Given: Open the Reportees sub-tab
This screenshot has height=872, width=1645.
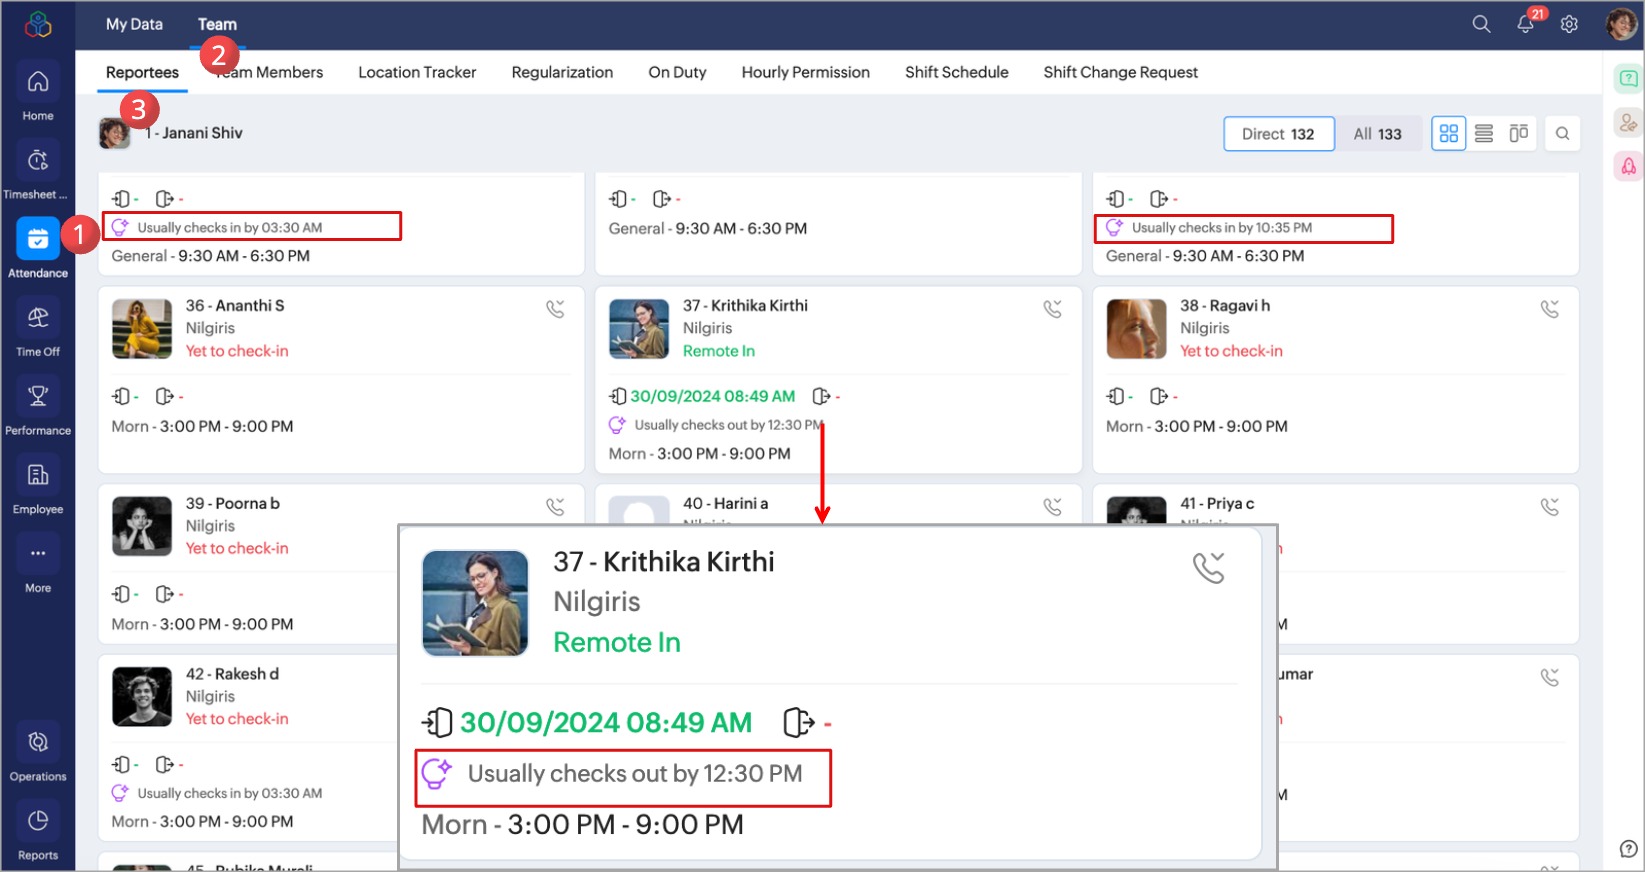Looking at the screenshot, I should click(142, 72).
